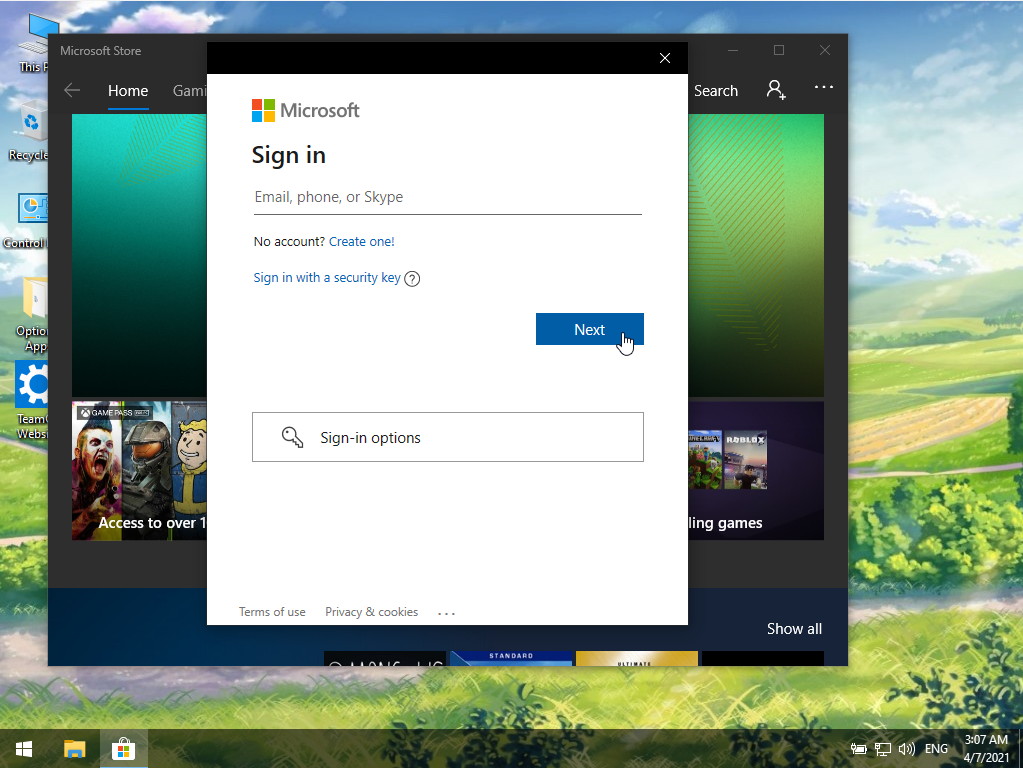Open Store See more ellipsis menu

pyautogui.click(x=823, y=87)
